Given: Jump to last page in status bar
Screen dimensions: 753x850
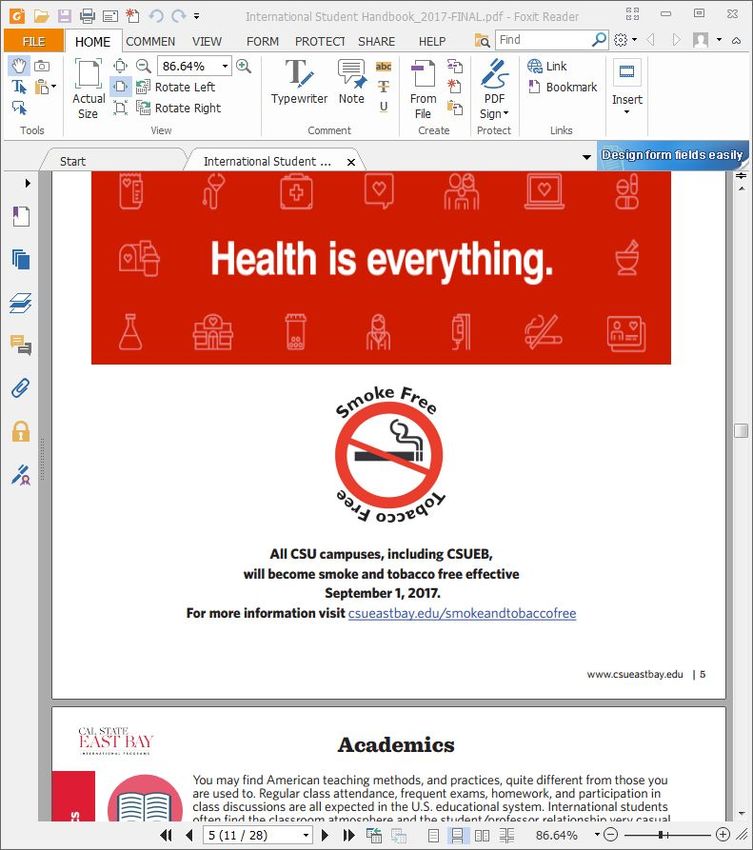Looking at the screenshot, I should pyautogui.click(x=349, y=835).
